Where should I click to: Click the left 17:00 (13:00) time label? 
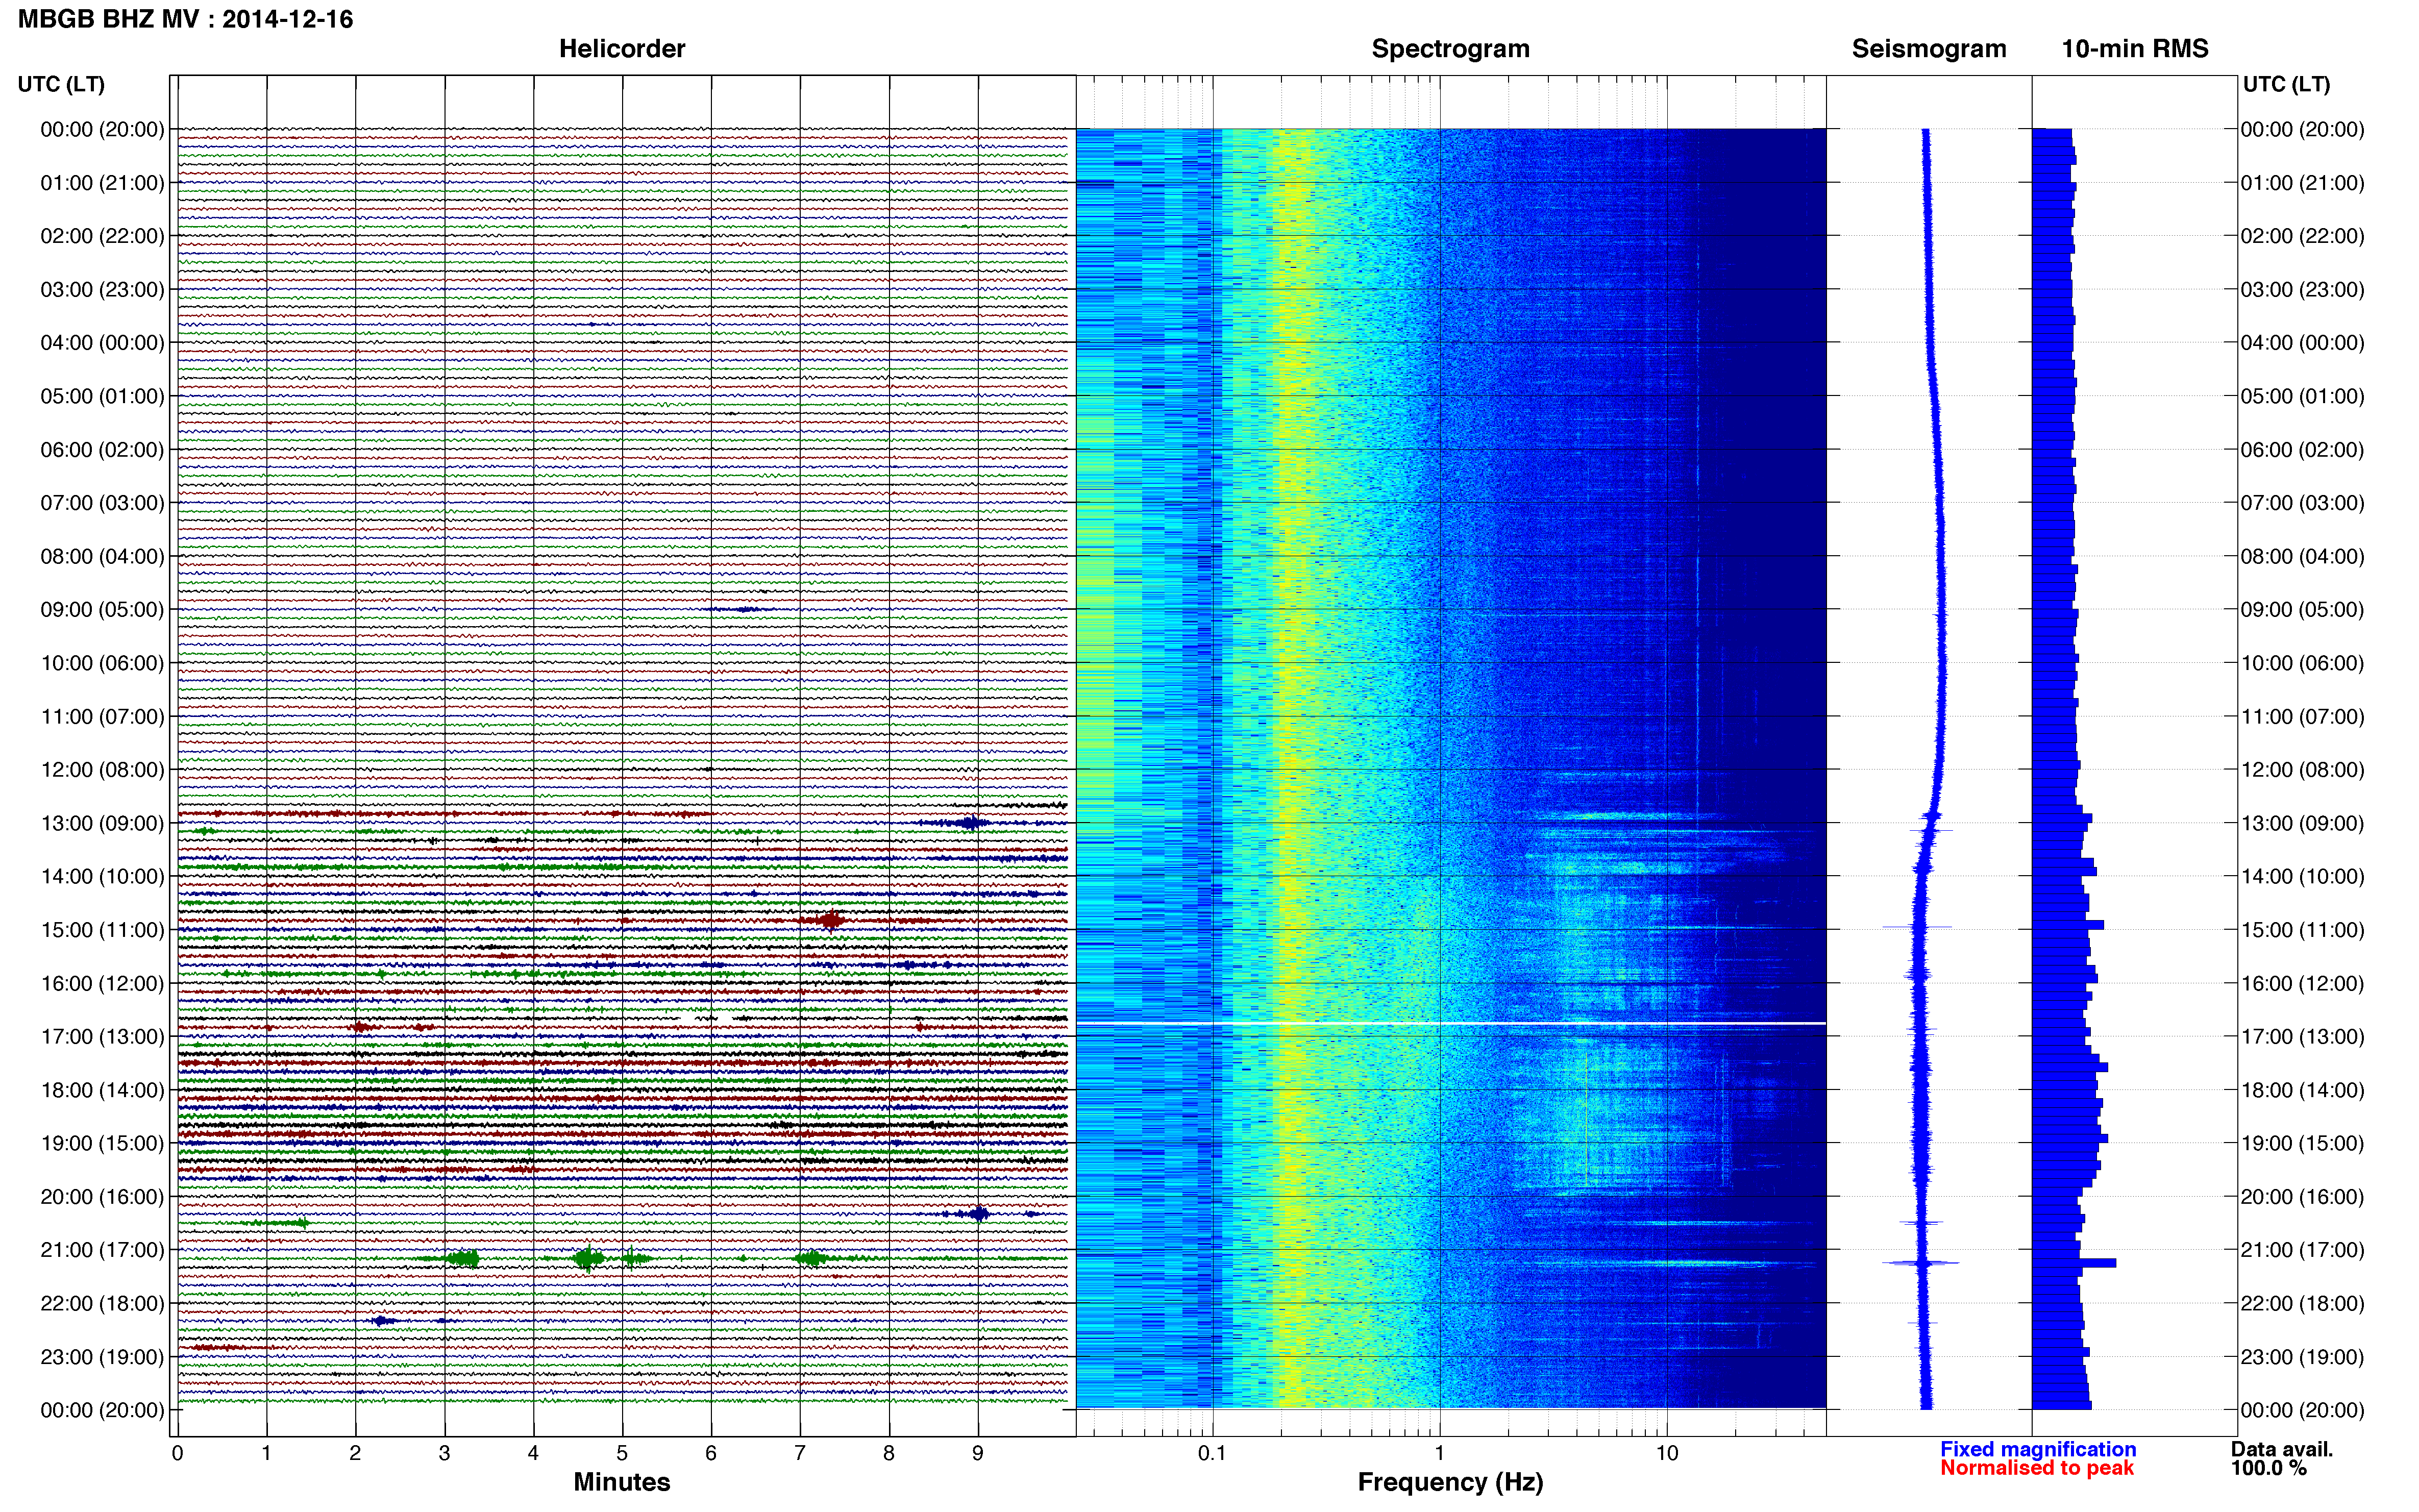click(x=102, y=1037)
